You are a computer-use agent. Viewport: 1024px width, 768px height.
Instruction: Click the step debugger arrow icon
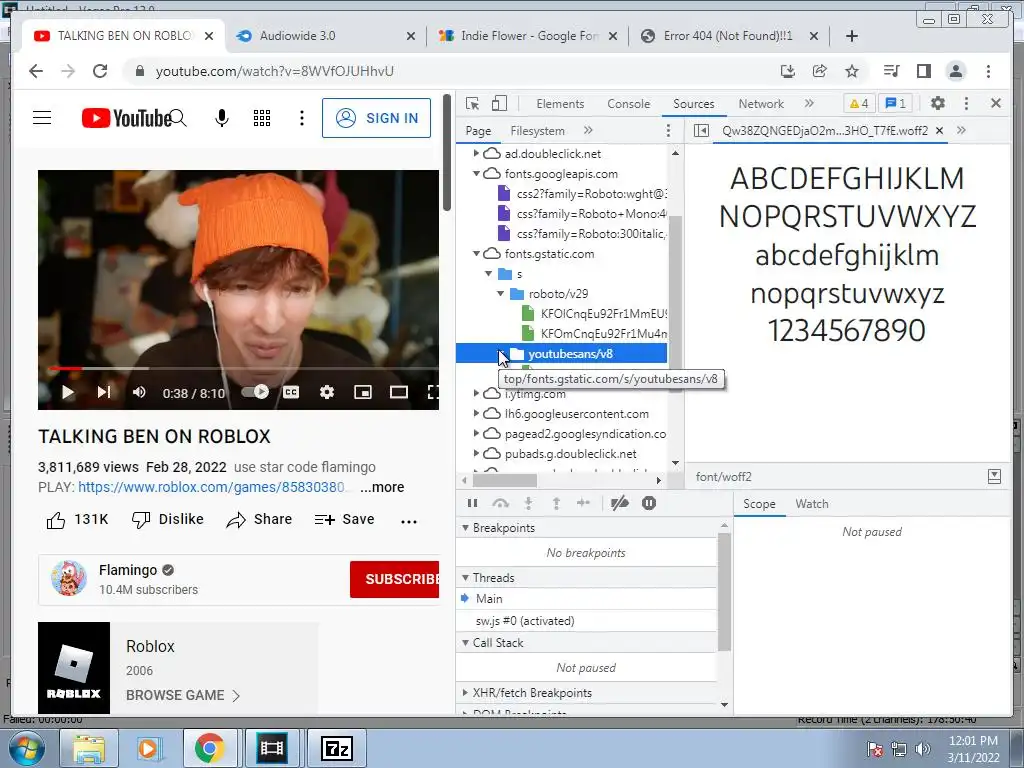pyautogui.click(x=583, y=503)
